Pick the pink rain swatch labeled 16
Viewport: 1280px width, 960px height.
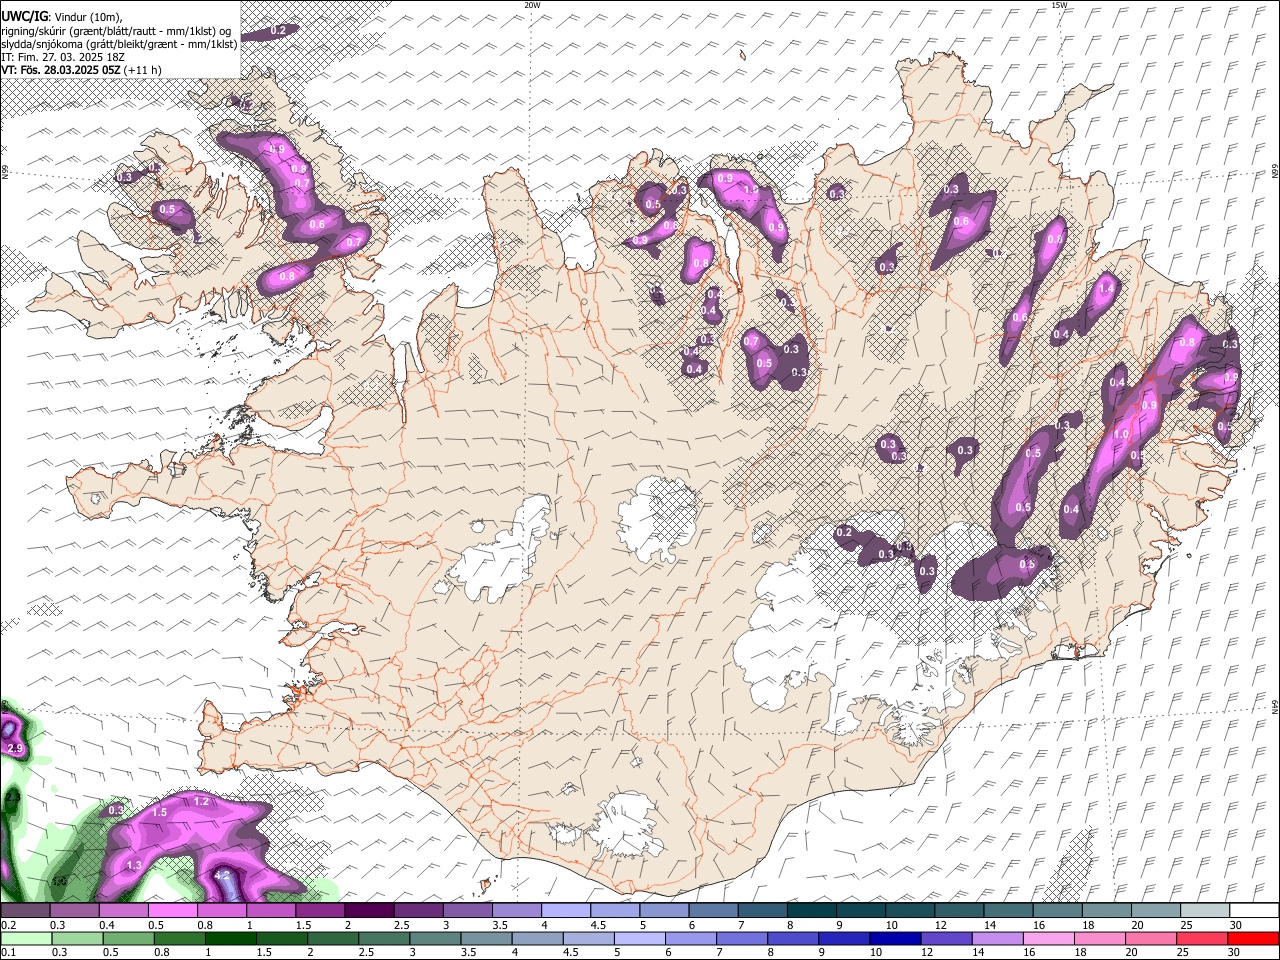pos(1050,939)
